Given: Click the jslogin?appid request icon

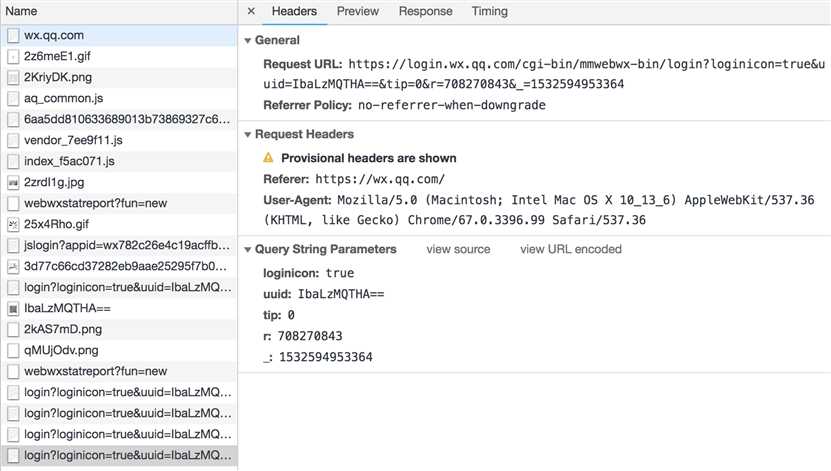Looking at the screenshot, I should [x=13, y=246].
